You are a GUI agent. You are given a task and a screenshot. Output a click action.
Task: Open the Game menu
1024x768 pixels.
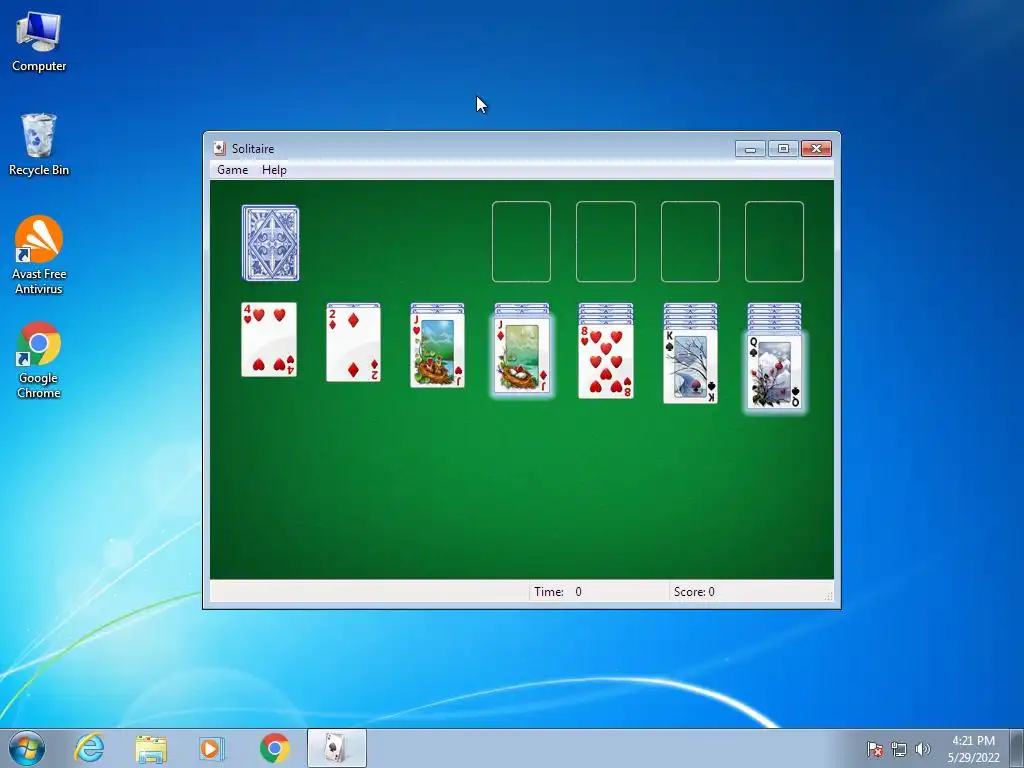pyautogui.click(x=232, y=170)
